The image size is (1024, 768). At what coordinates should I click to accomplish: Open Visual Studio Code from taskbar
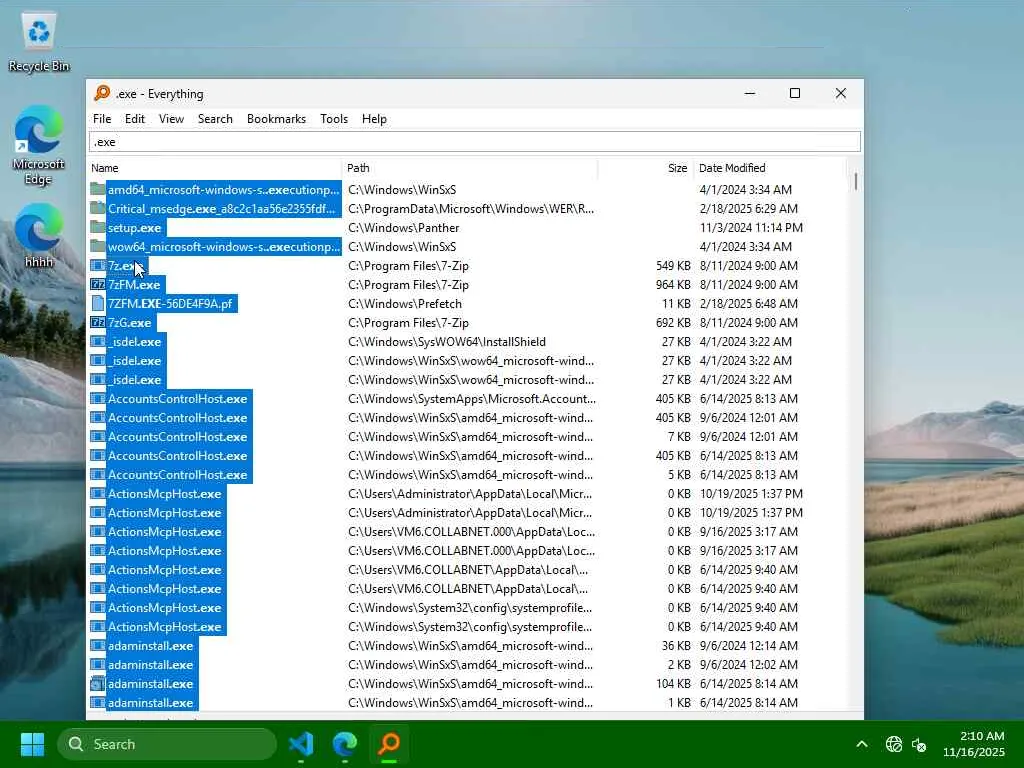pos(300,744)
